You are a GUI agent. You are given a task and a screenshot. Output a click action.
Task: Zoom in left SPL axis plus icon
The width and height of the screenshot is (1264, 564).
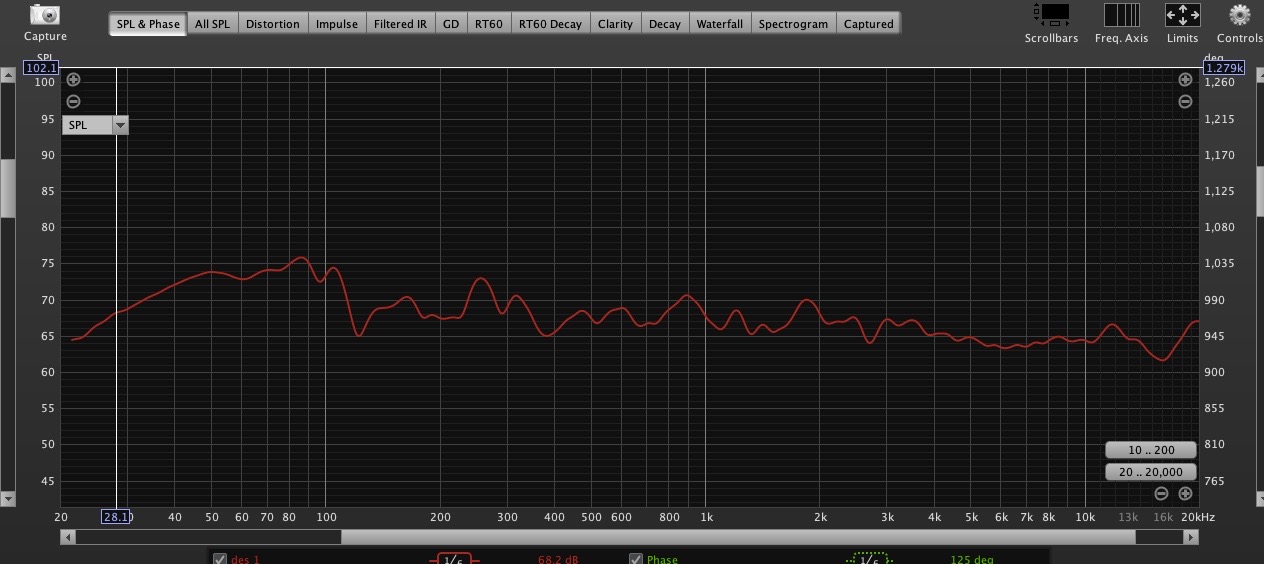73,80
